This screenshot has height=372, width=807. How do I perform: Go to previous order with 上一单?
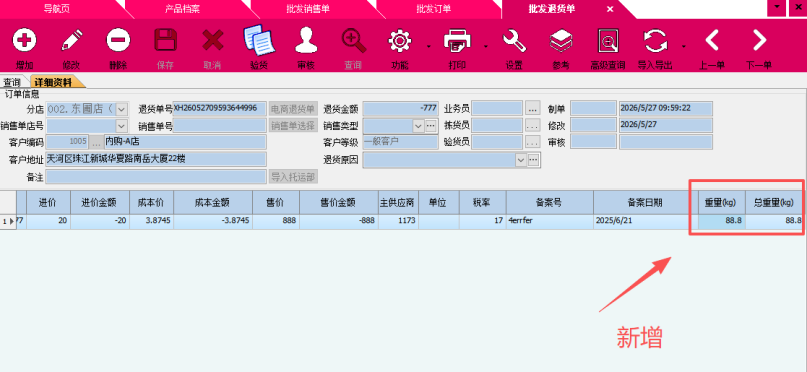point(712,40)
